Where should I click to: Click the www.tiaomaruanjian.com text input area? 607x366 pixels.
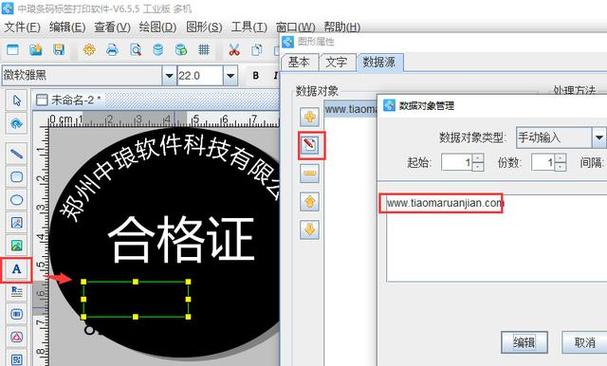click(x=496, y=238)
